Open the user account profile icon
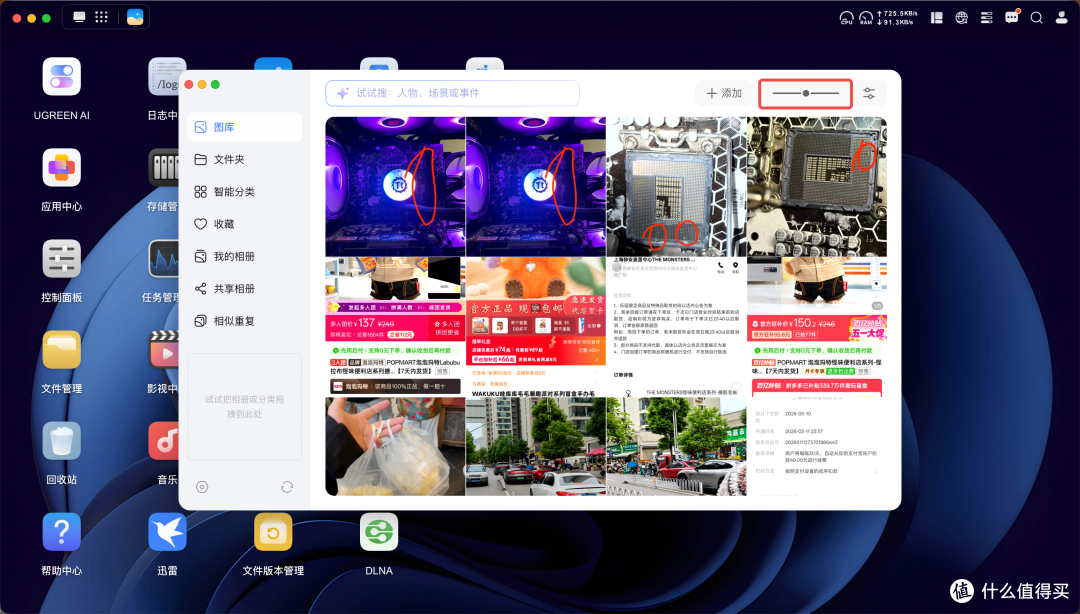Image resolution: width=1080 pixels, height=614 pixels. 1061,18
